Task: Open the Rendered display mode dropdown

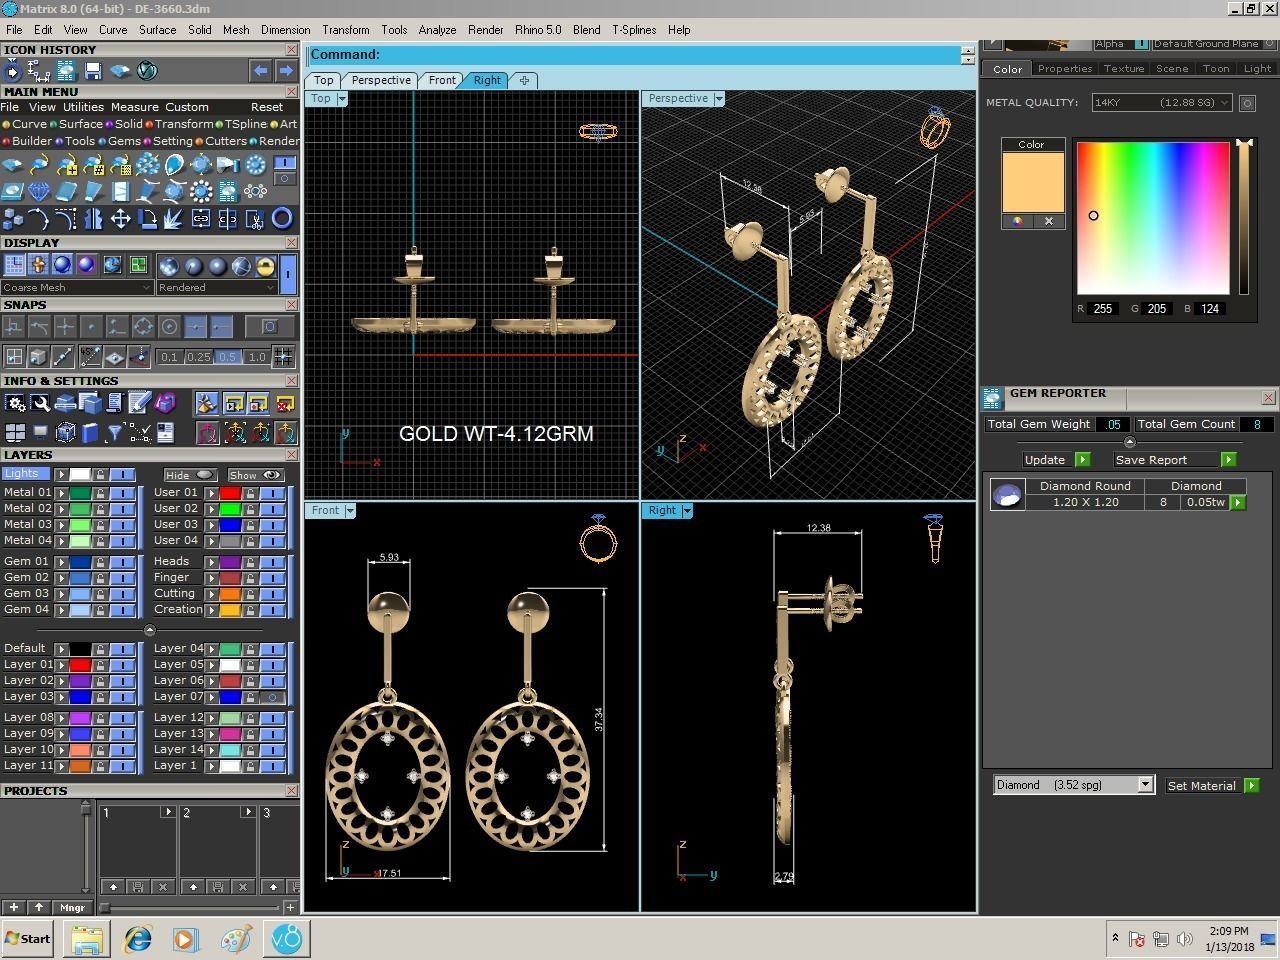Action: click(216, 287)
